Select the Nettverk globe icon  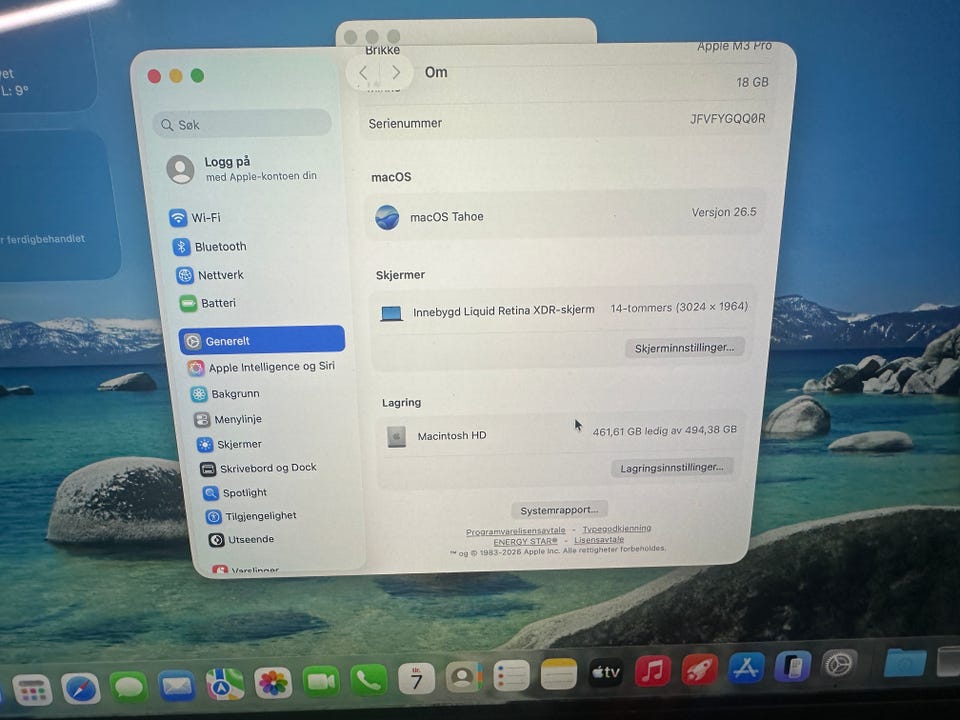pyautogui.click(x=185, y=275)
